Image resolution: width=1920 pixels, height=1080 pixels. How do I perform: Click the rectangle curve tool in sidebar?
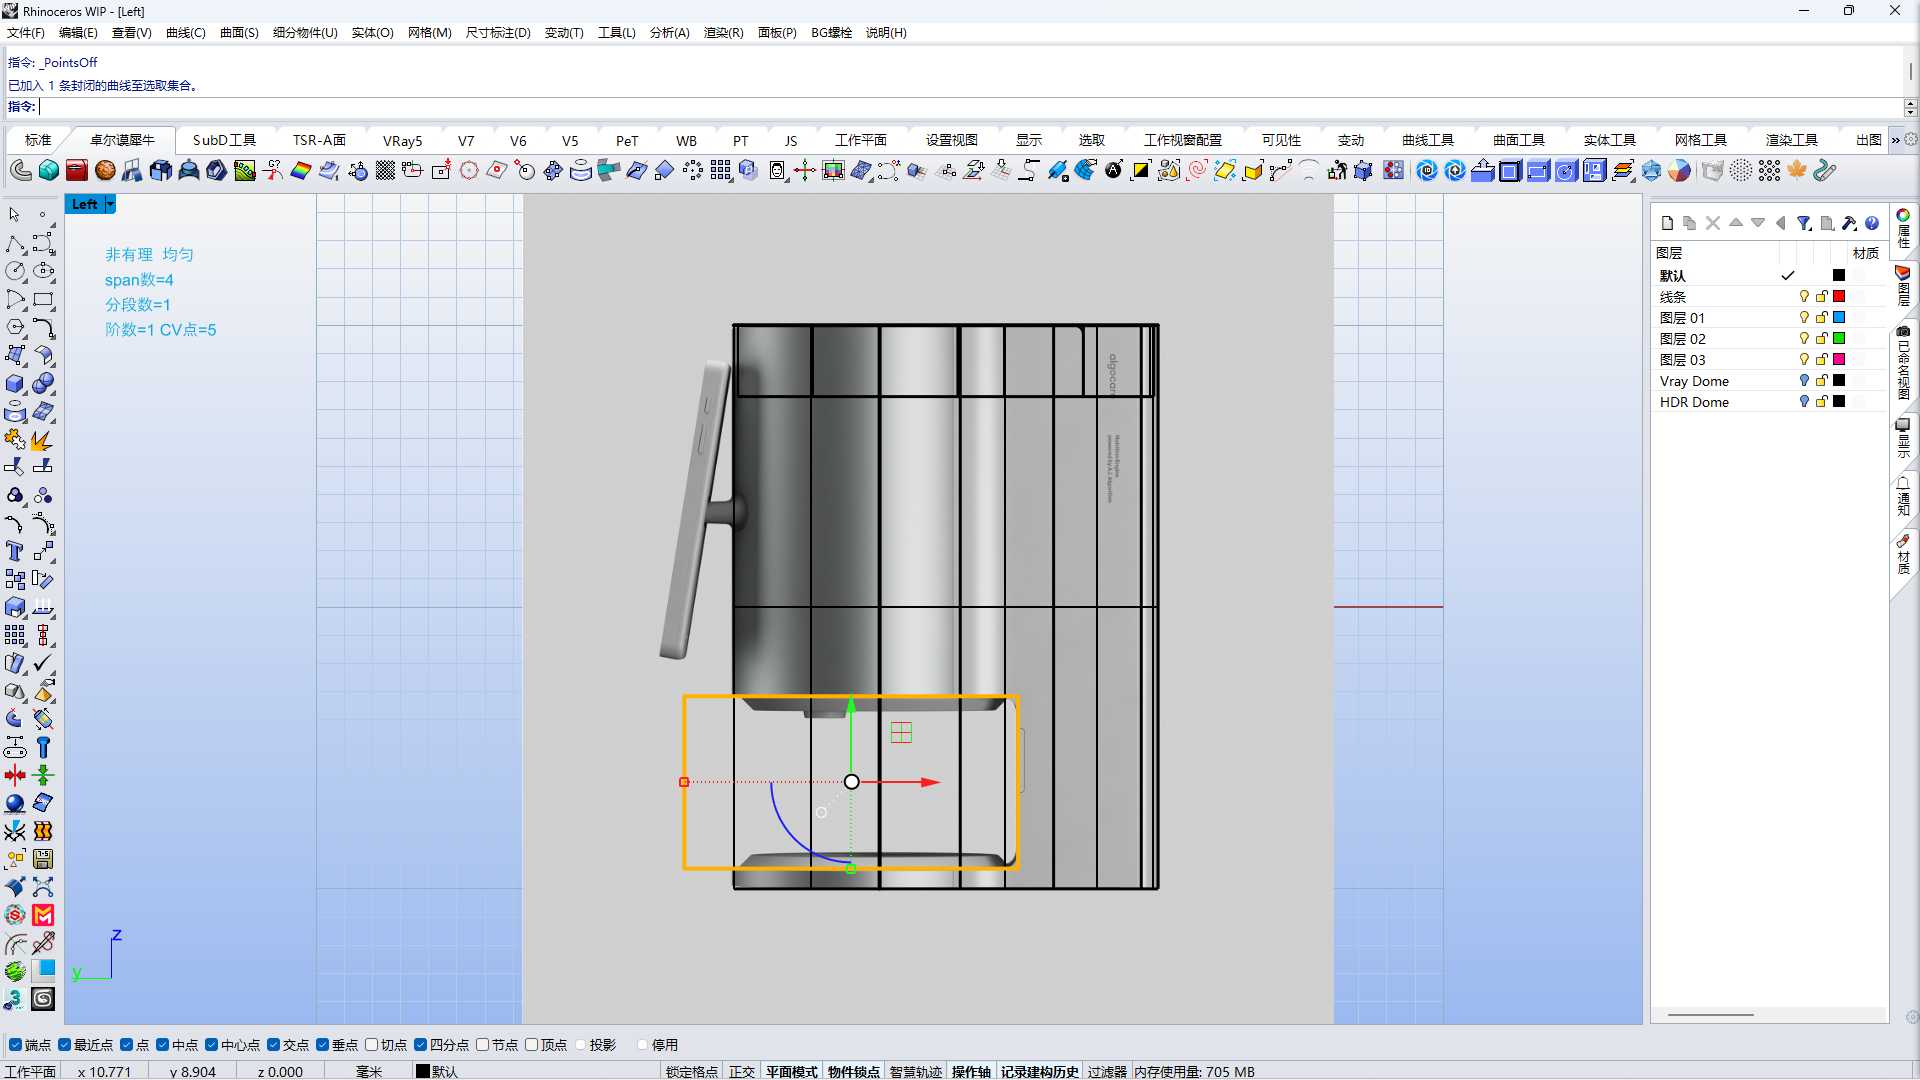pos(43,299)
